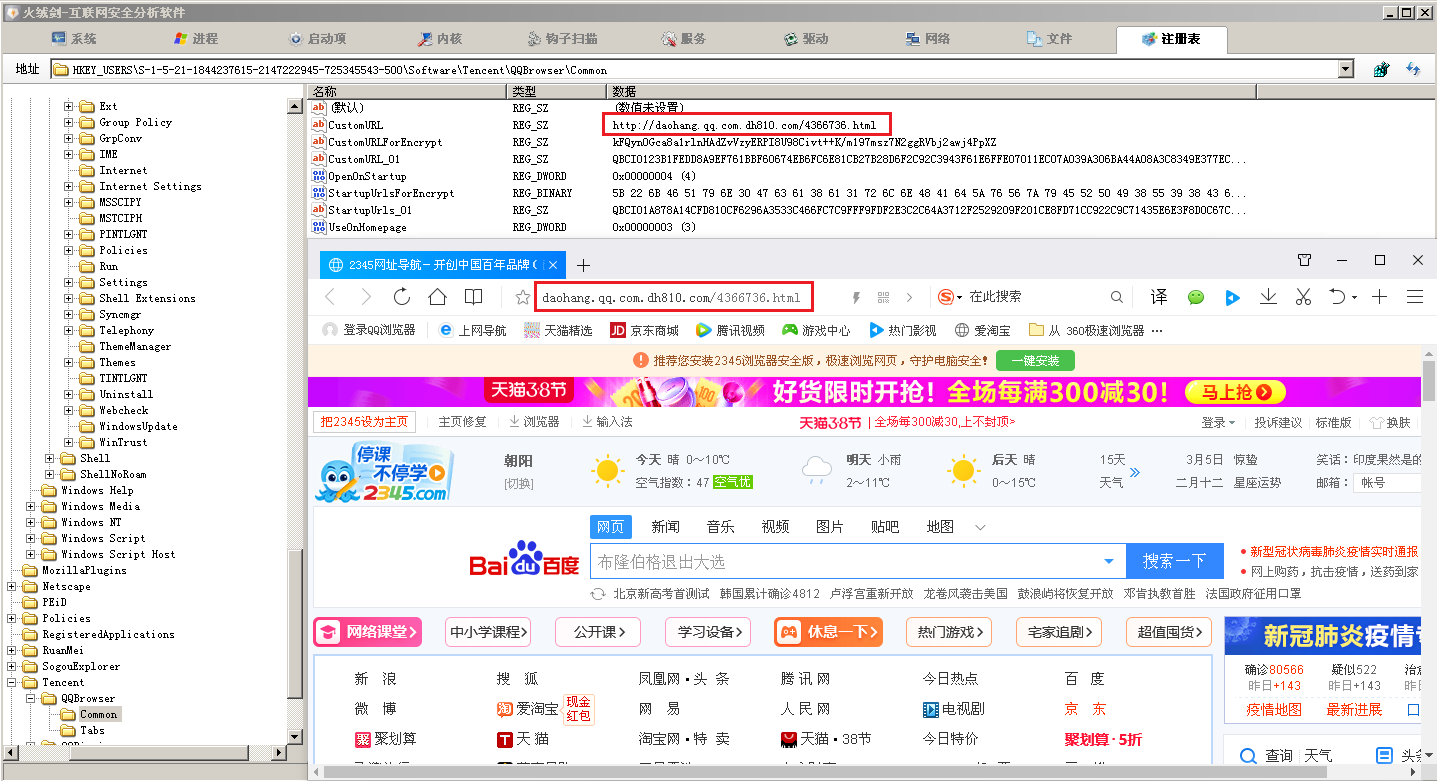This screenshot has height=781, width=1437.
Task: Open the browser hamburger menu
Action: [1414, 297]
